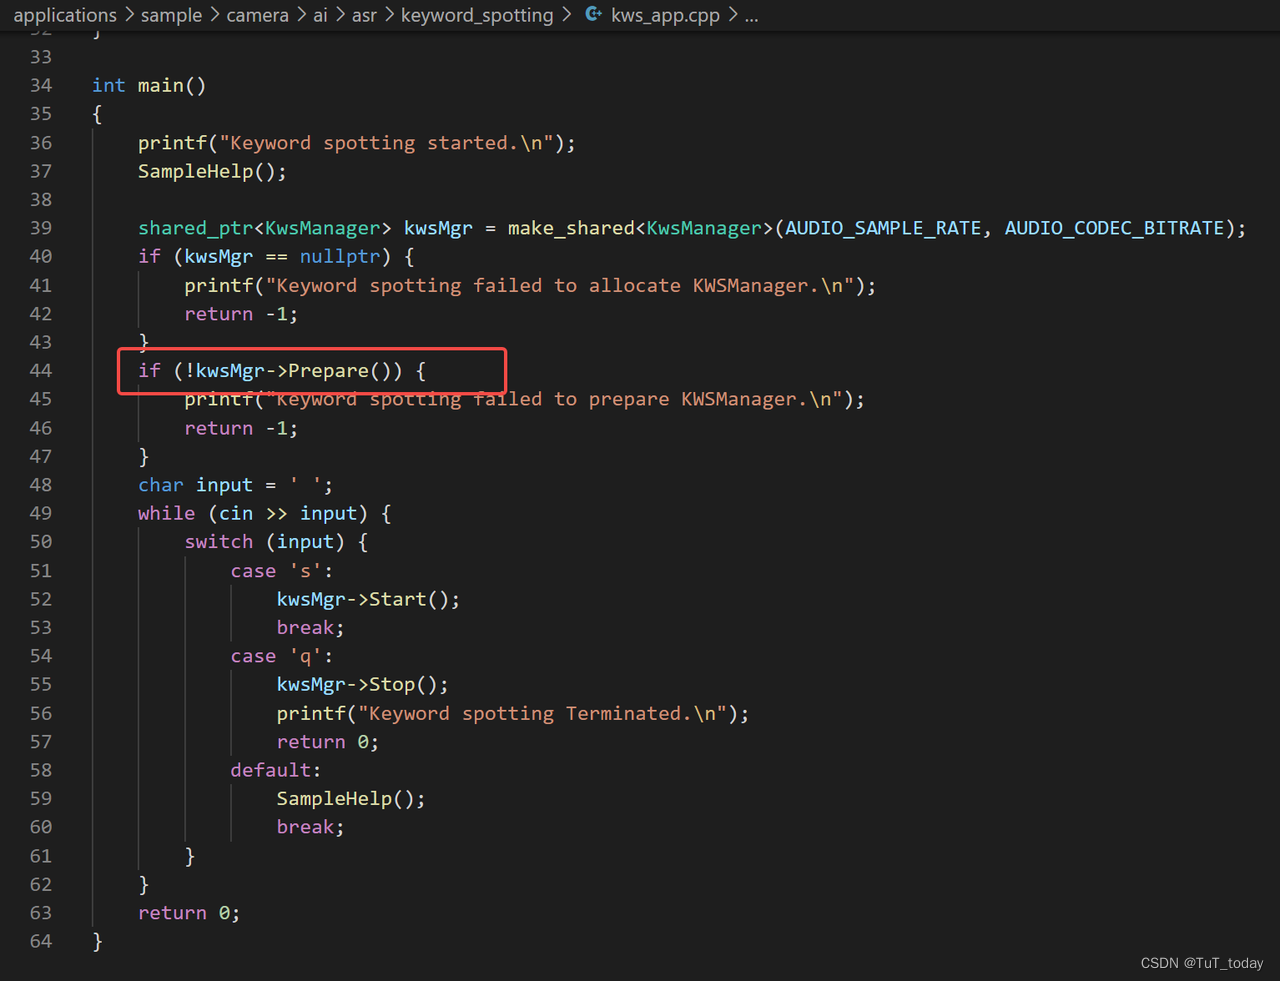This screenshot has width=1280, height=981.
Task: Click 'break;' on line 53
Action: [x=310, y=627]
